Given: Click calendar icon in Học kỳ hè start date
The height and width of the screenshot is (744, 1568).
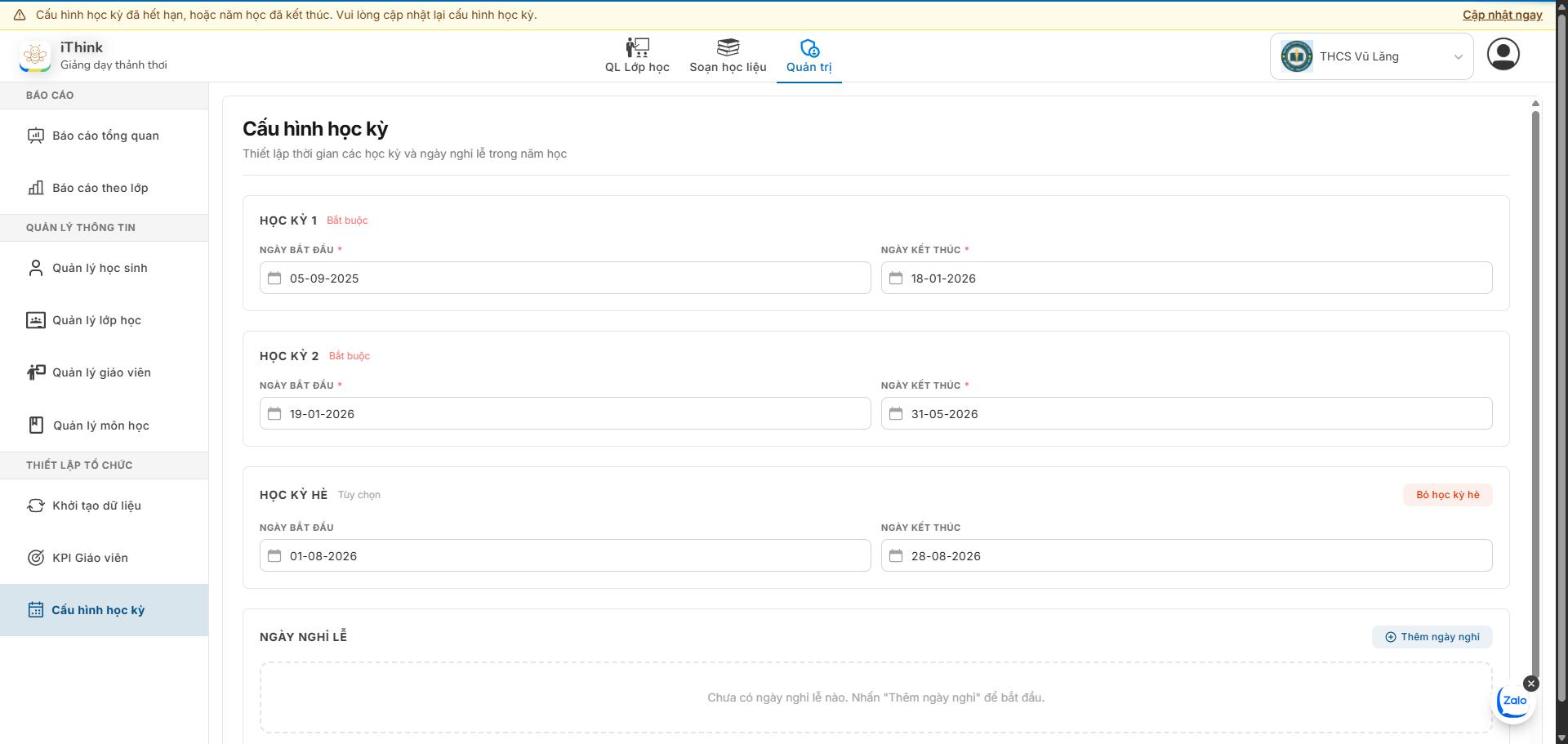Looking at the screenshot, I should (274, 556).
